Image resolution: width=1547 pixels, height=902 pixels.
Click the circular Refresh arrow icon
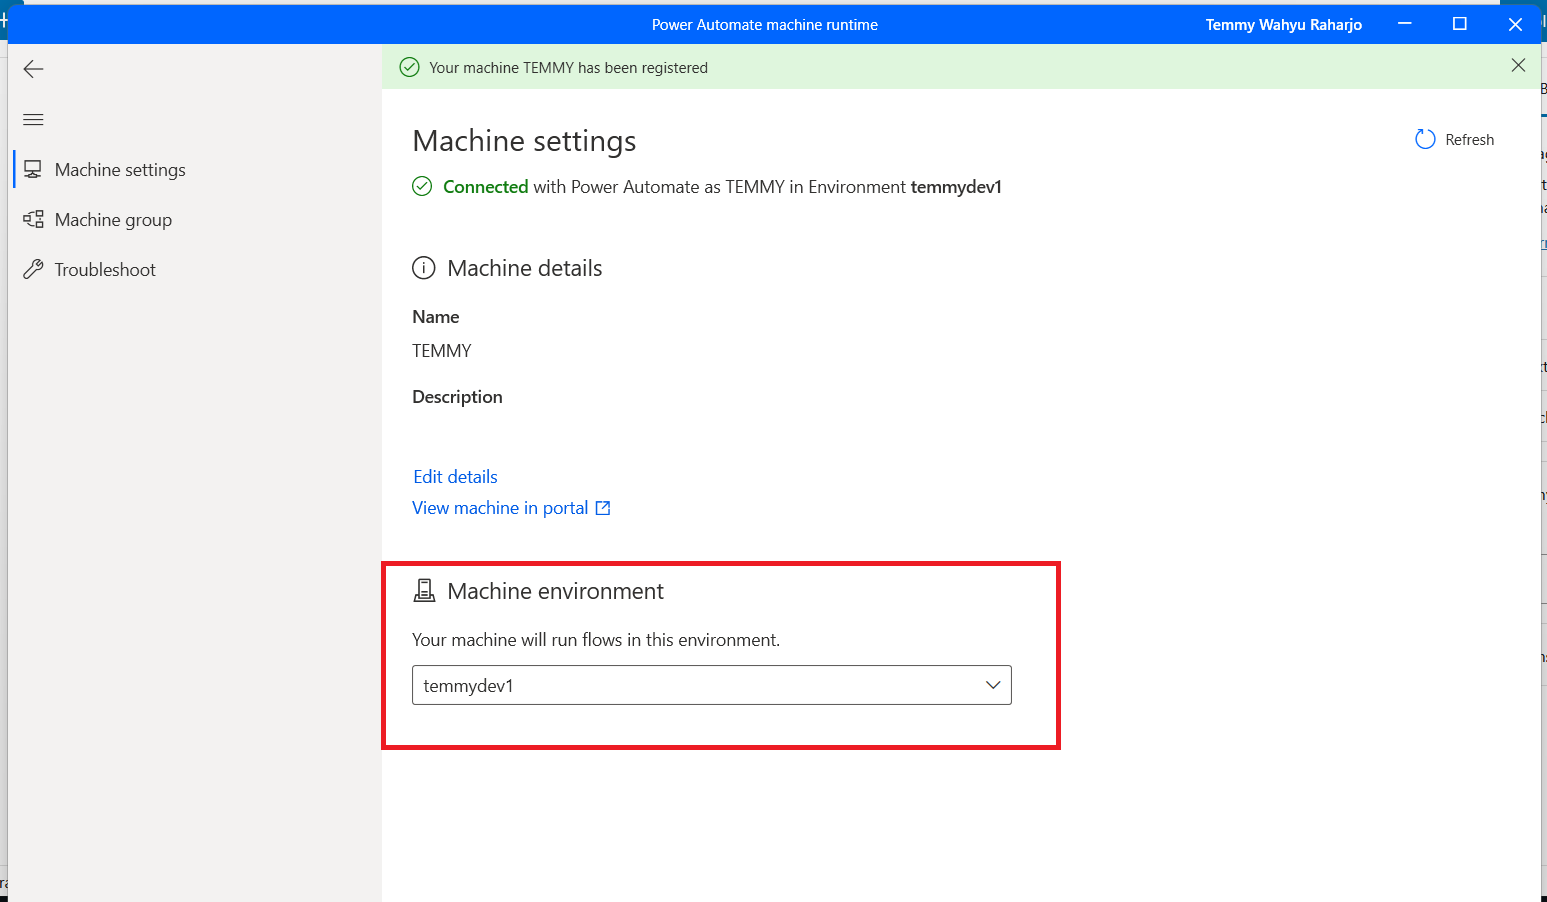tap(1425, 140)
